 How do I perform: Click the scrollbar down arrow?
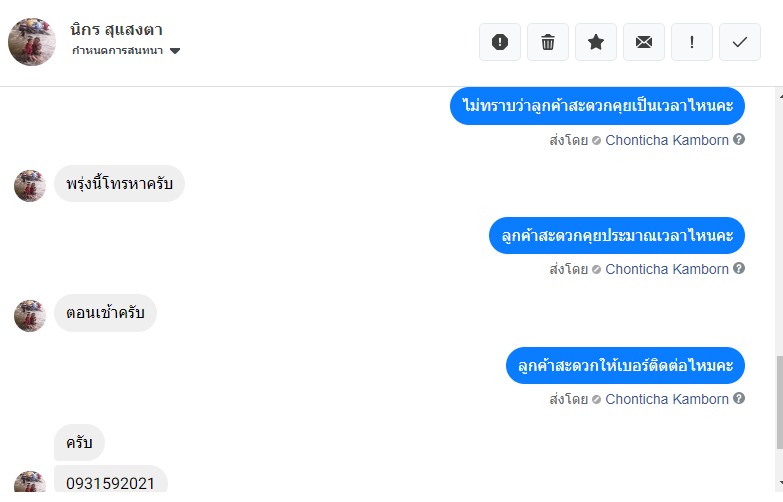tap(780, 483)
